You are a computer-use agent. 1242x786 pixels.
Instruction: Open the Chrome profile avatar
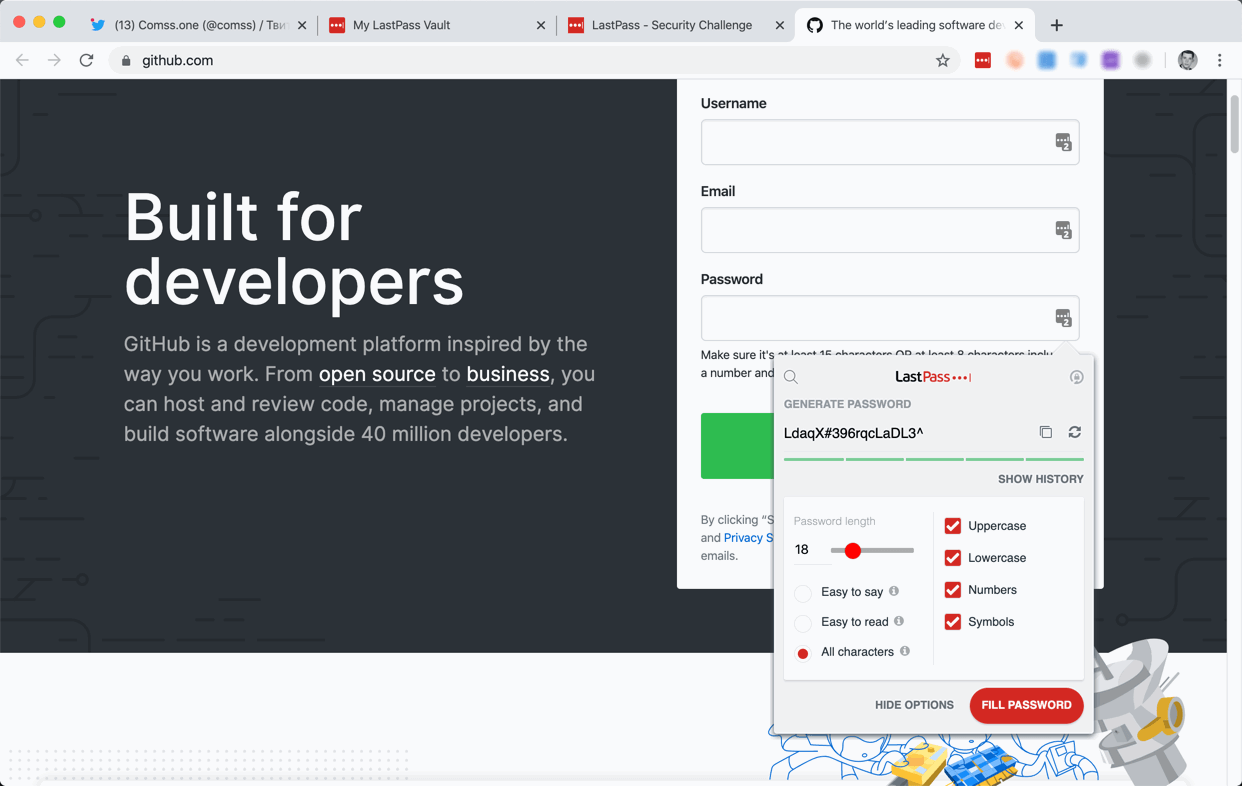click(1187, 61)
